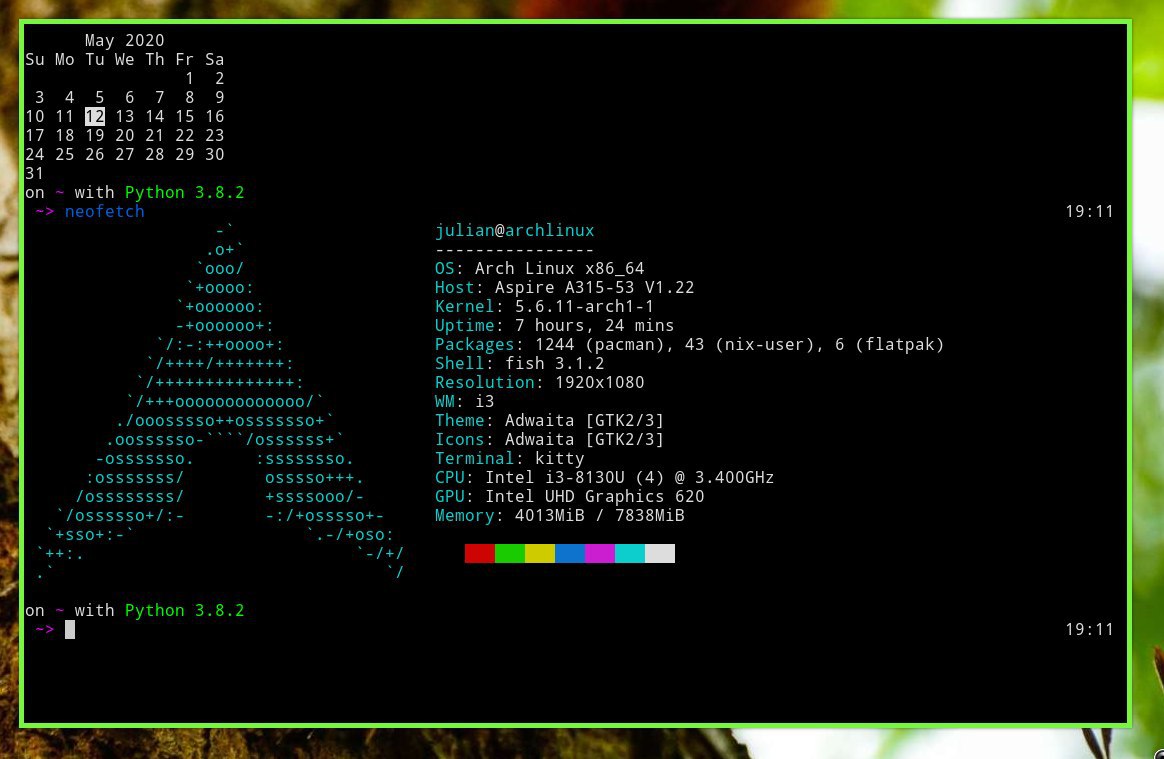The image size is (1164, 759).
Task: Click the white color block in neofetch palette
Action: 660,553
